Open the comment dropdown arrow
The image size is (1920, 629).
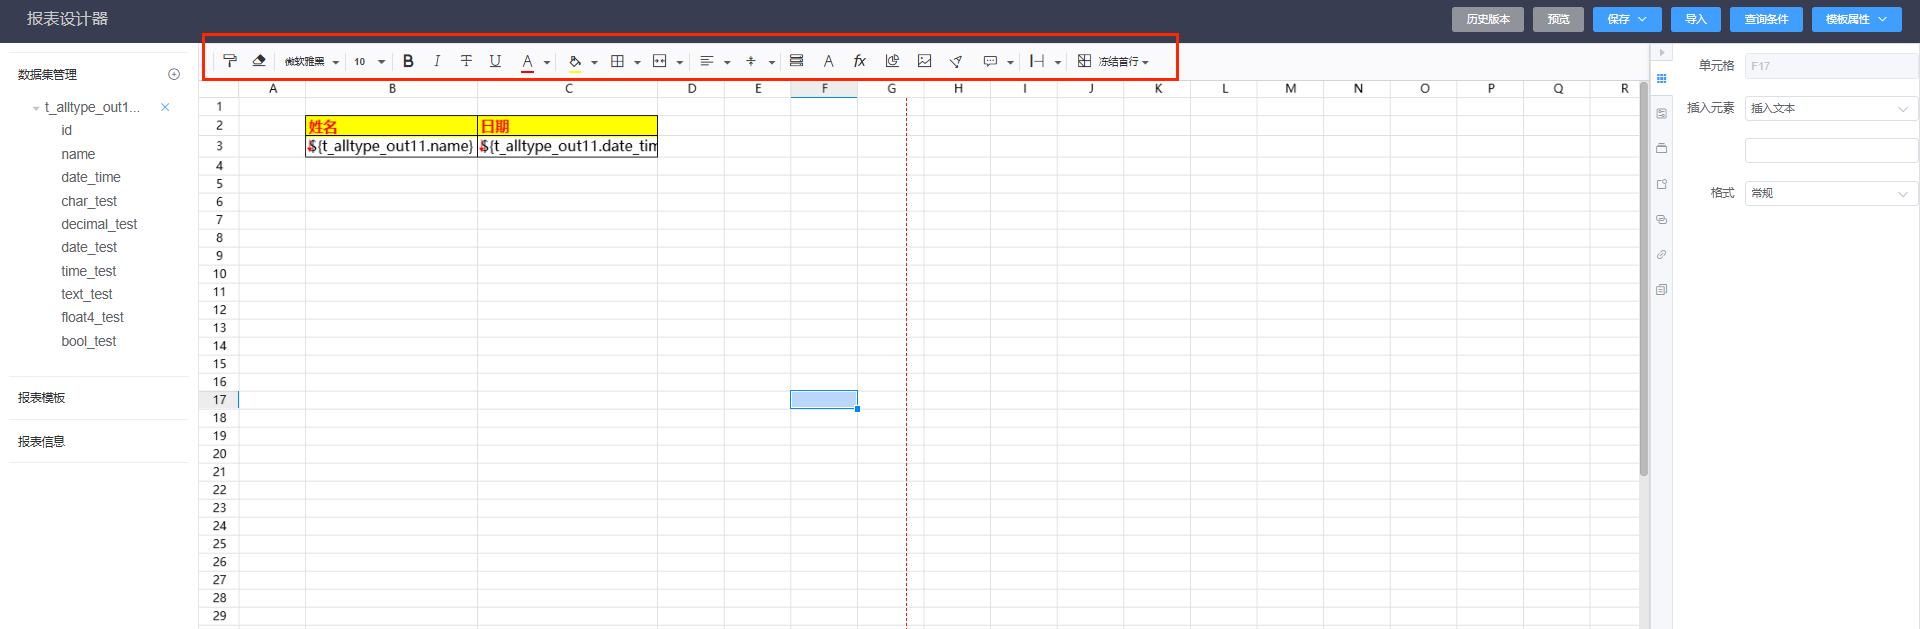1010,62
